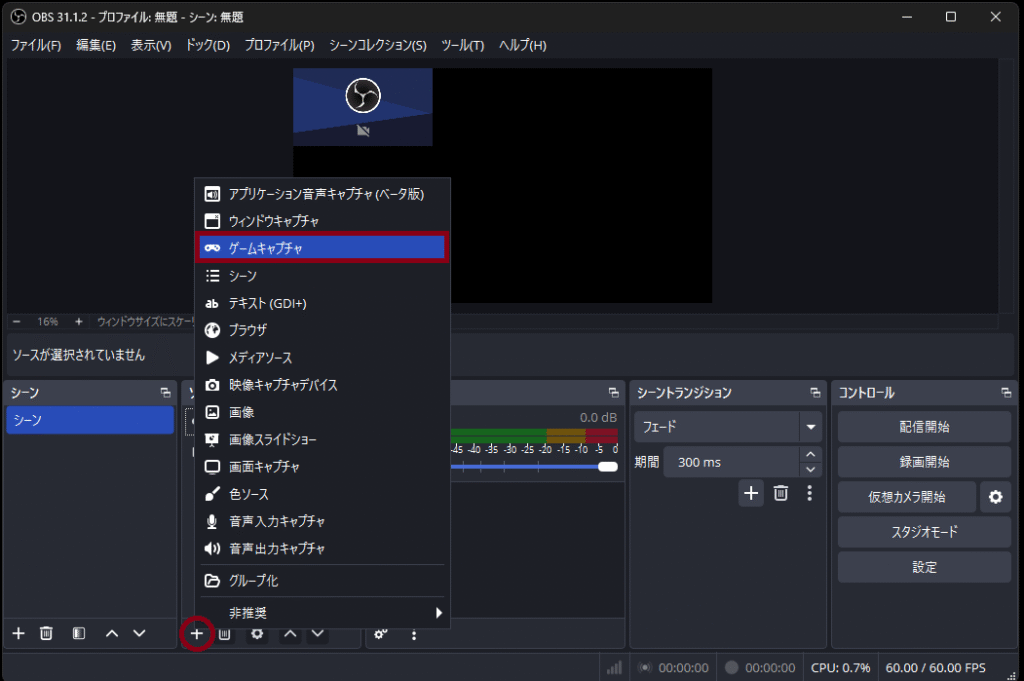Viewport: 1024px width, 681px height.
Task: Open the ヘルプ(H) menu
Action: point(522,45)
